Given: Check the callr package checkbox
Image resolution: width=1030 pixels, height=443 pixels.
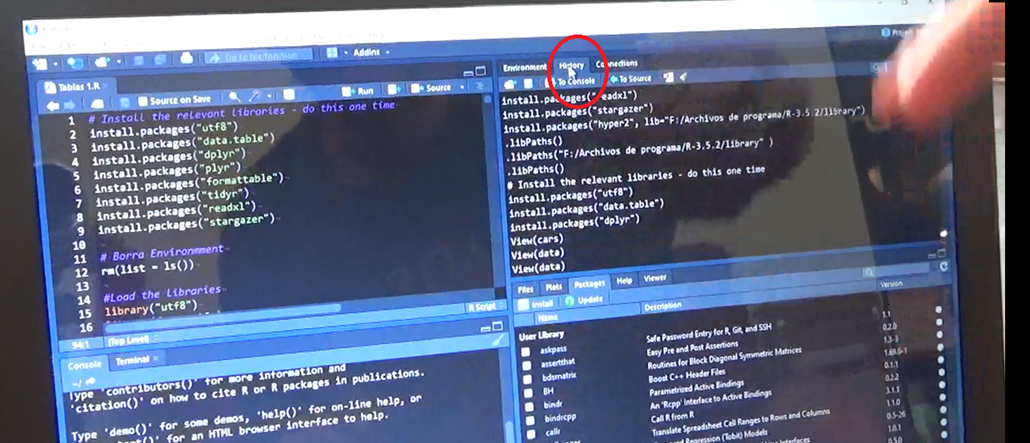Looking at the screenshot, I should point(531,433).
